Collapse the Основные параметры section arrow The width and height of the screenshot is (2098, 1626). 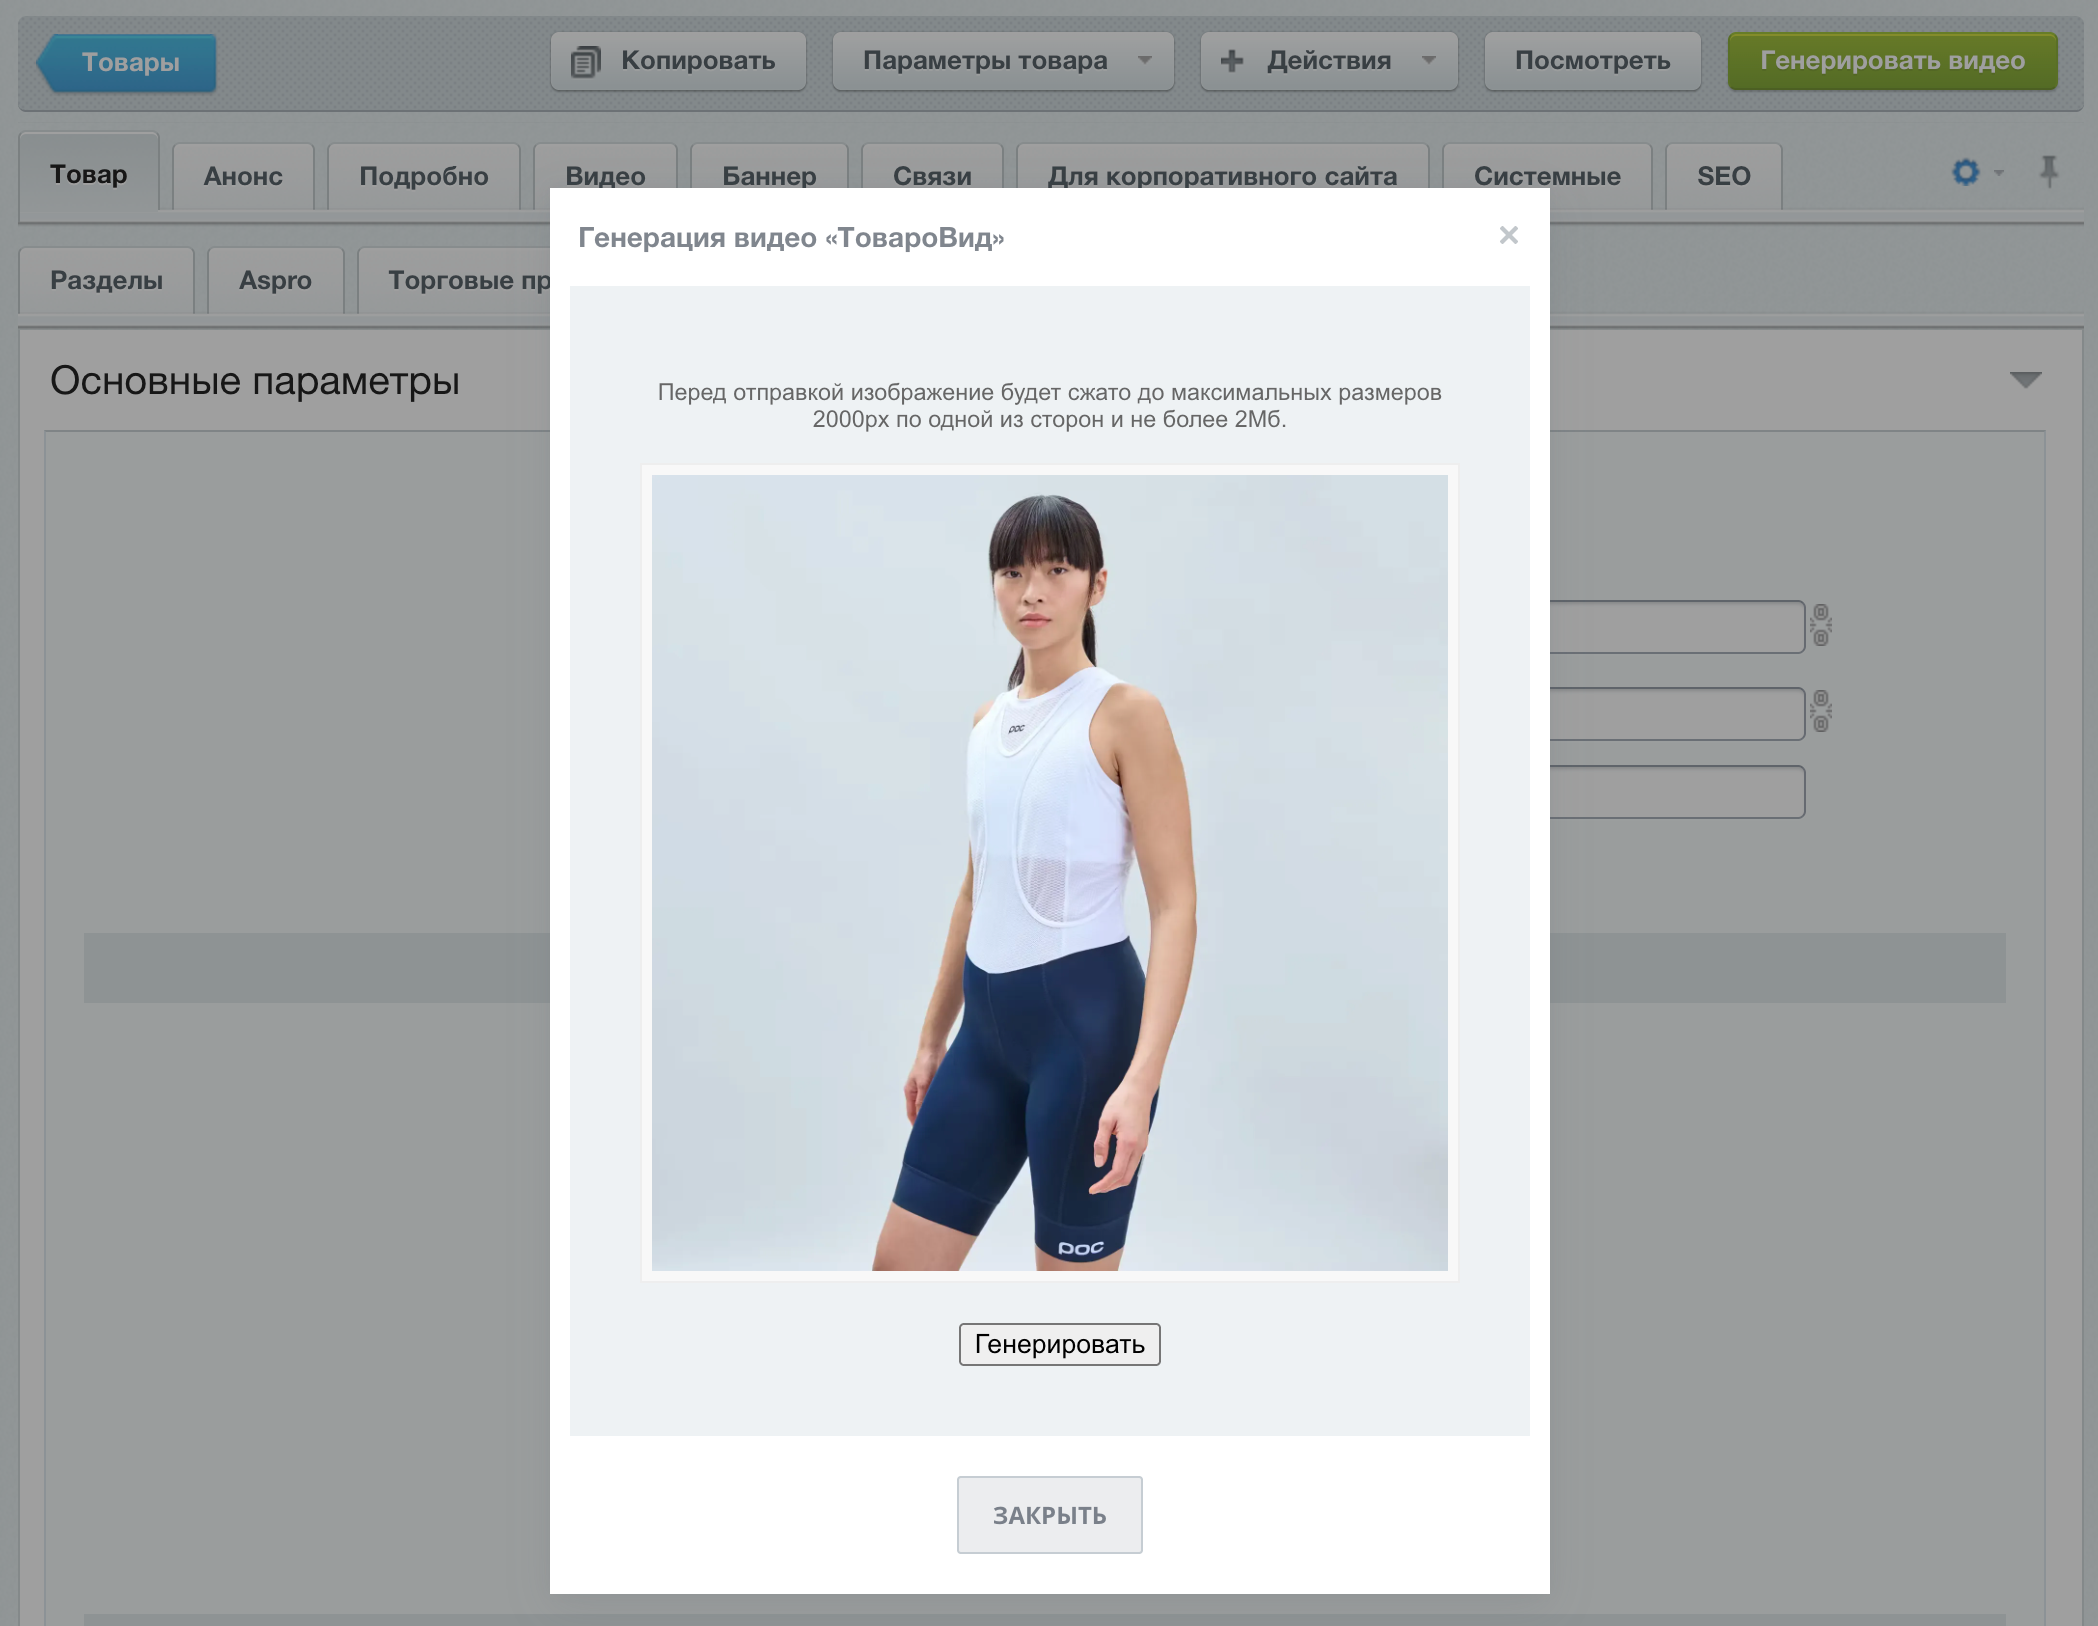click(x=2025, y=380)
